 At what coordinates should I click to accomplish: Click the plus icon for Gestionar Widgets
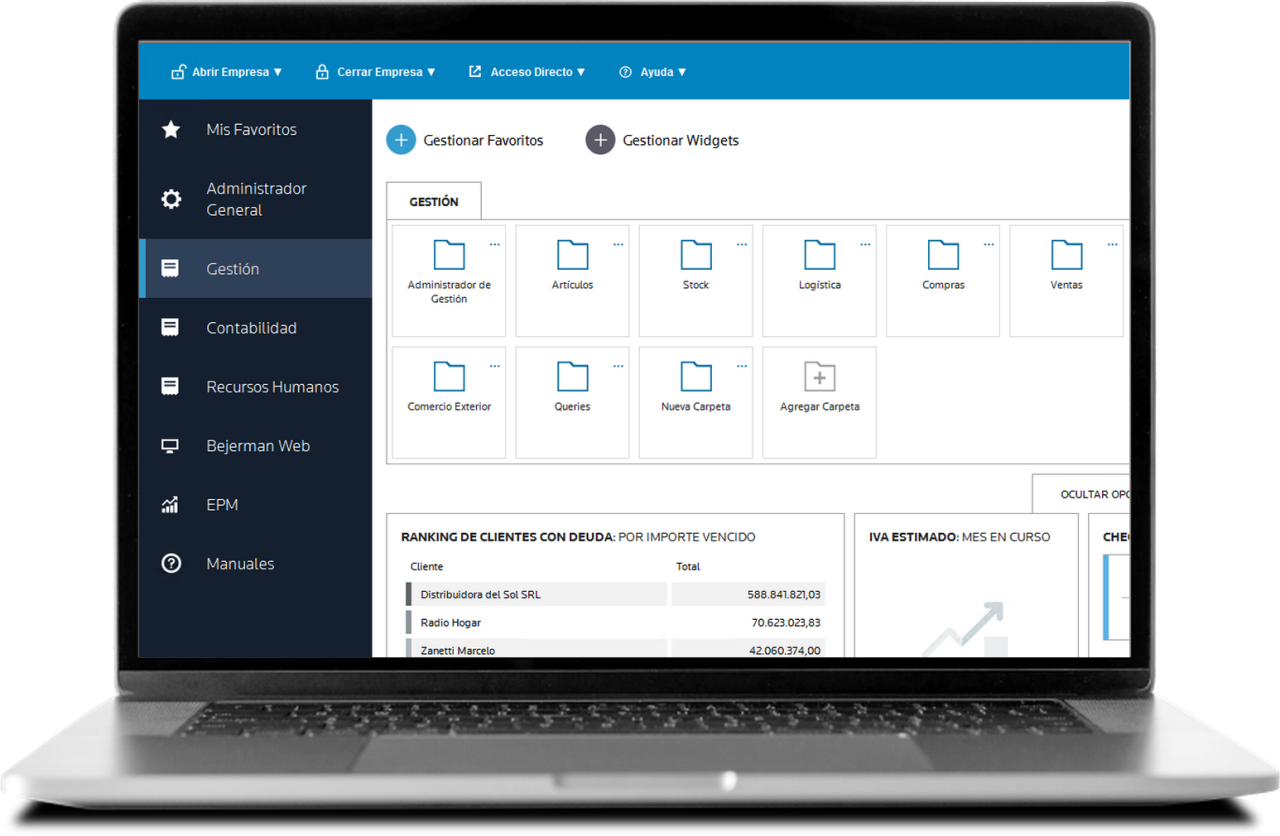click(600, 141)
